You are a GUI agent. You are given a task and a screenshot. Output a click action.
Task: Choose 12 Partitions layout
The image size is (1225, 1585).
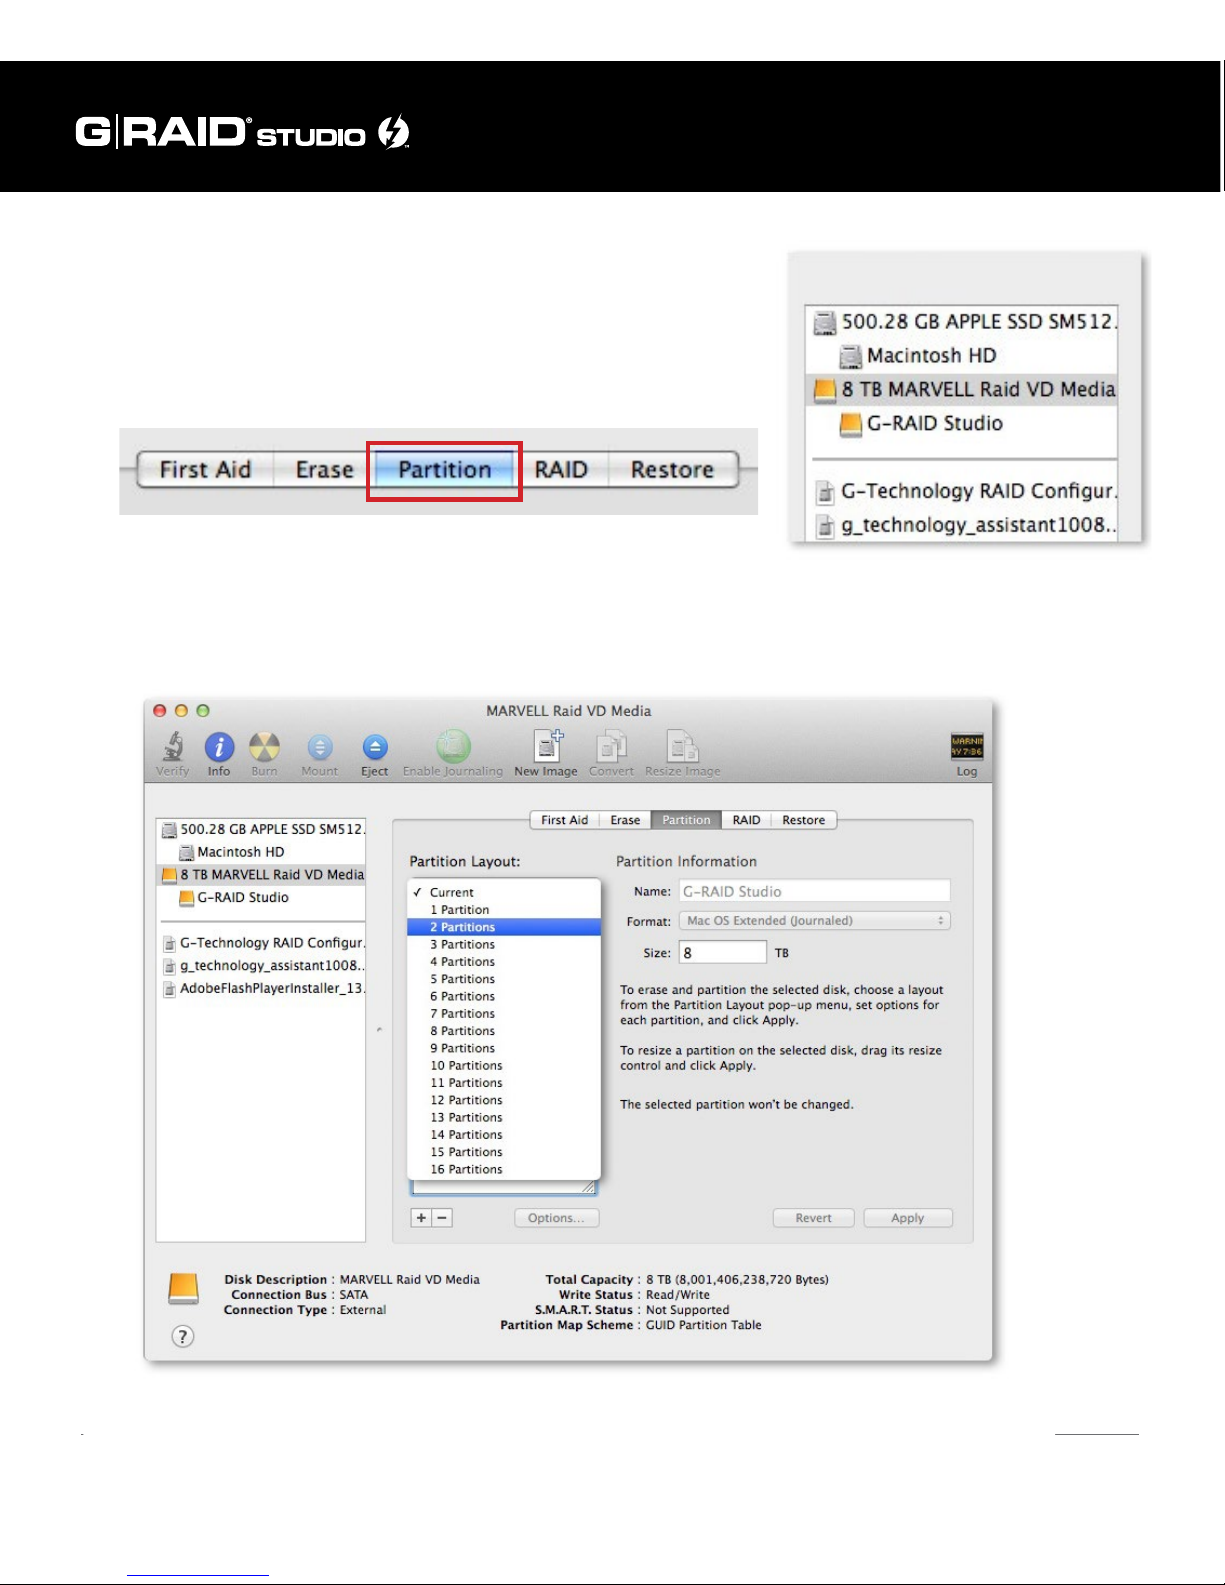[x=504, y=1100]
